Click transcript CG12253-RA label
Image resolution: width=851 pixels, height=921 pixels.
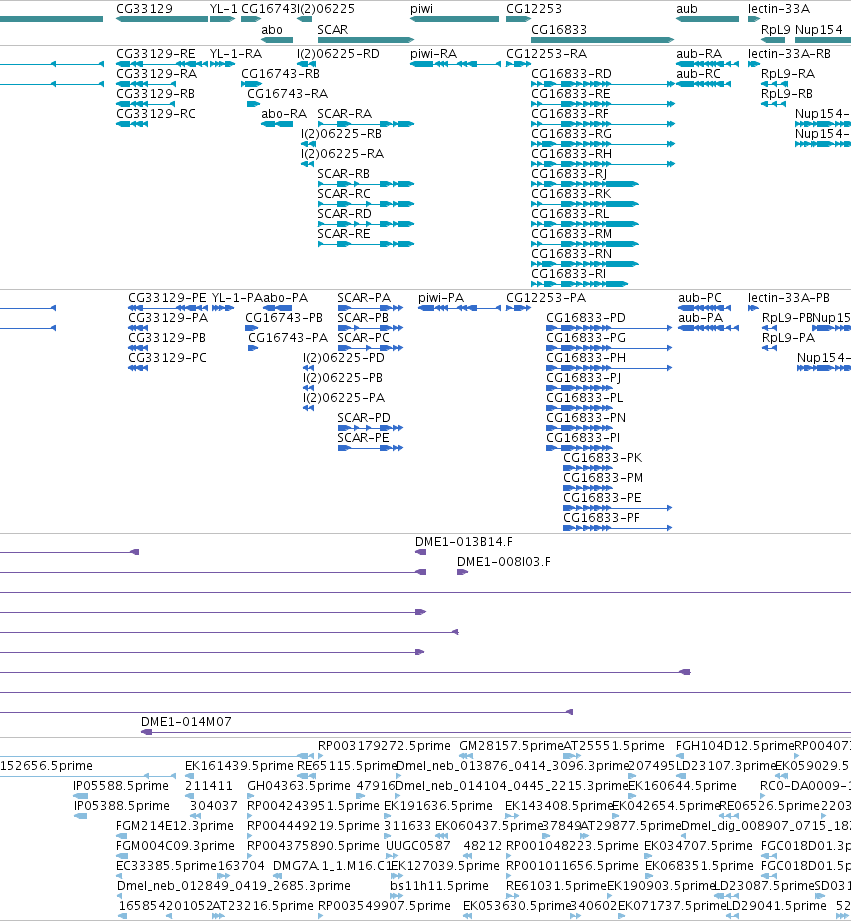tap(546, 53)
